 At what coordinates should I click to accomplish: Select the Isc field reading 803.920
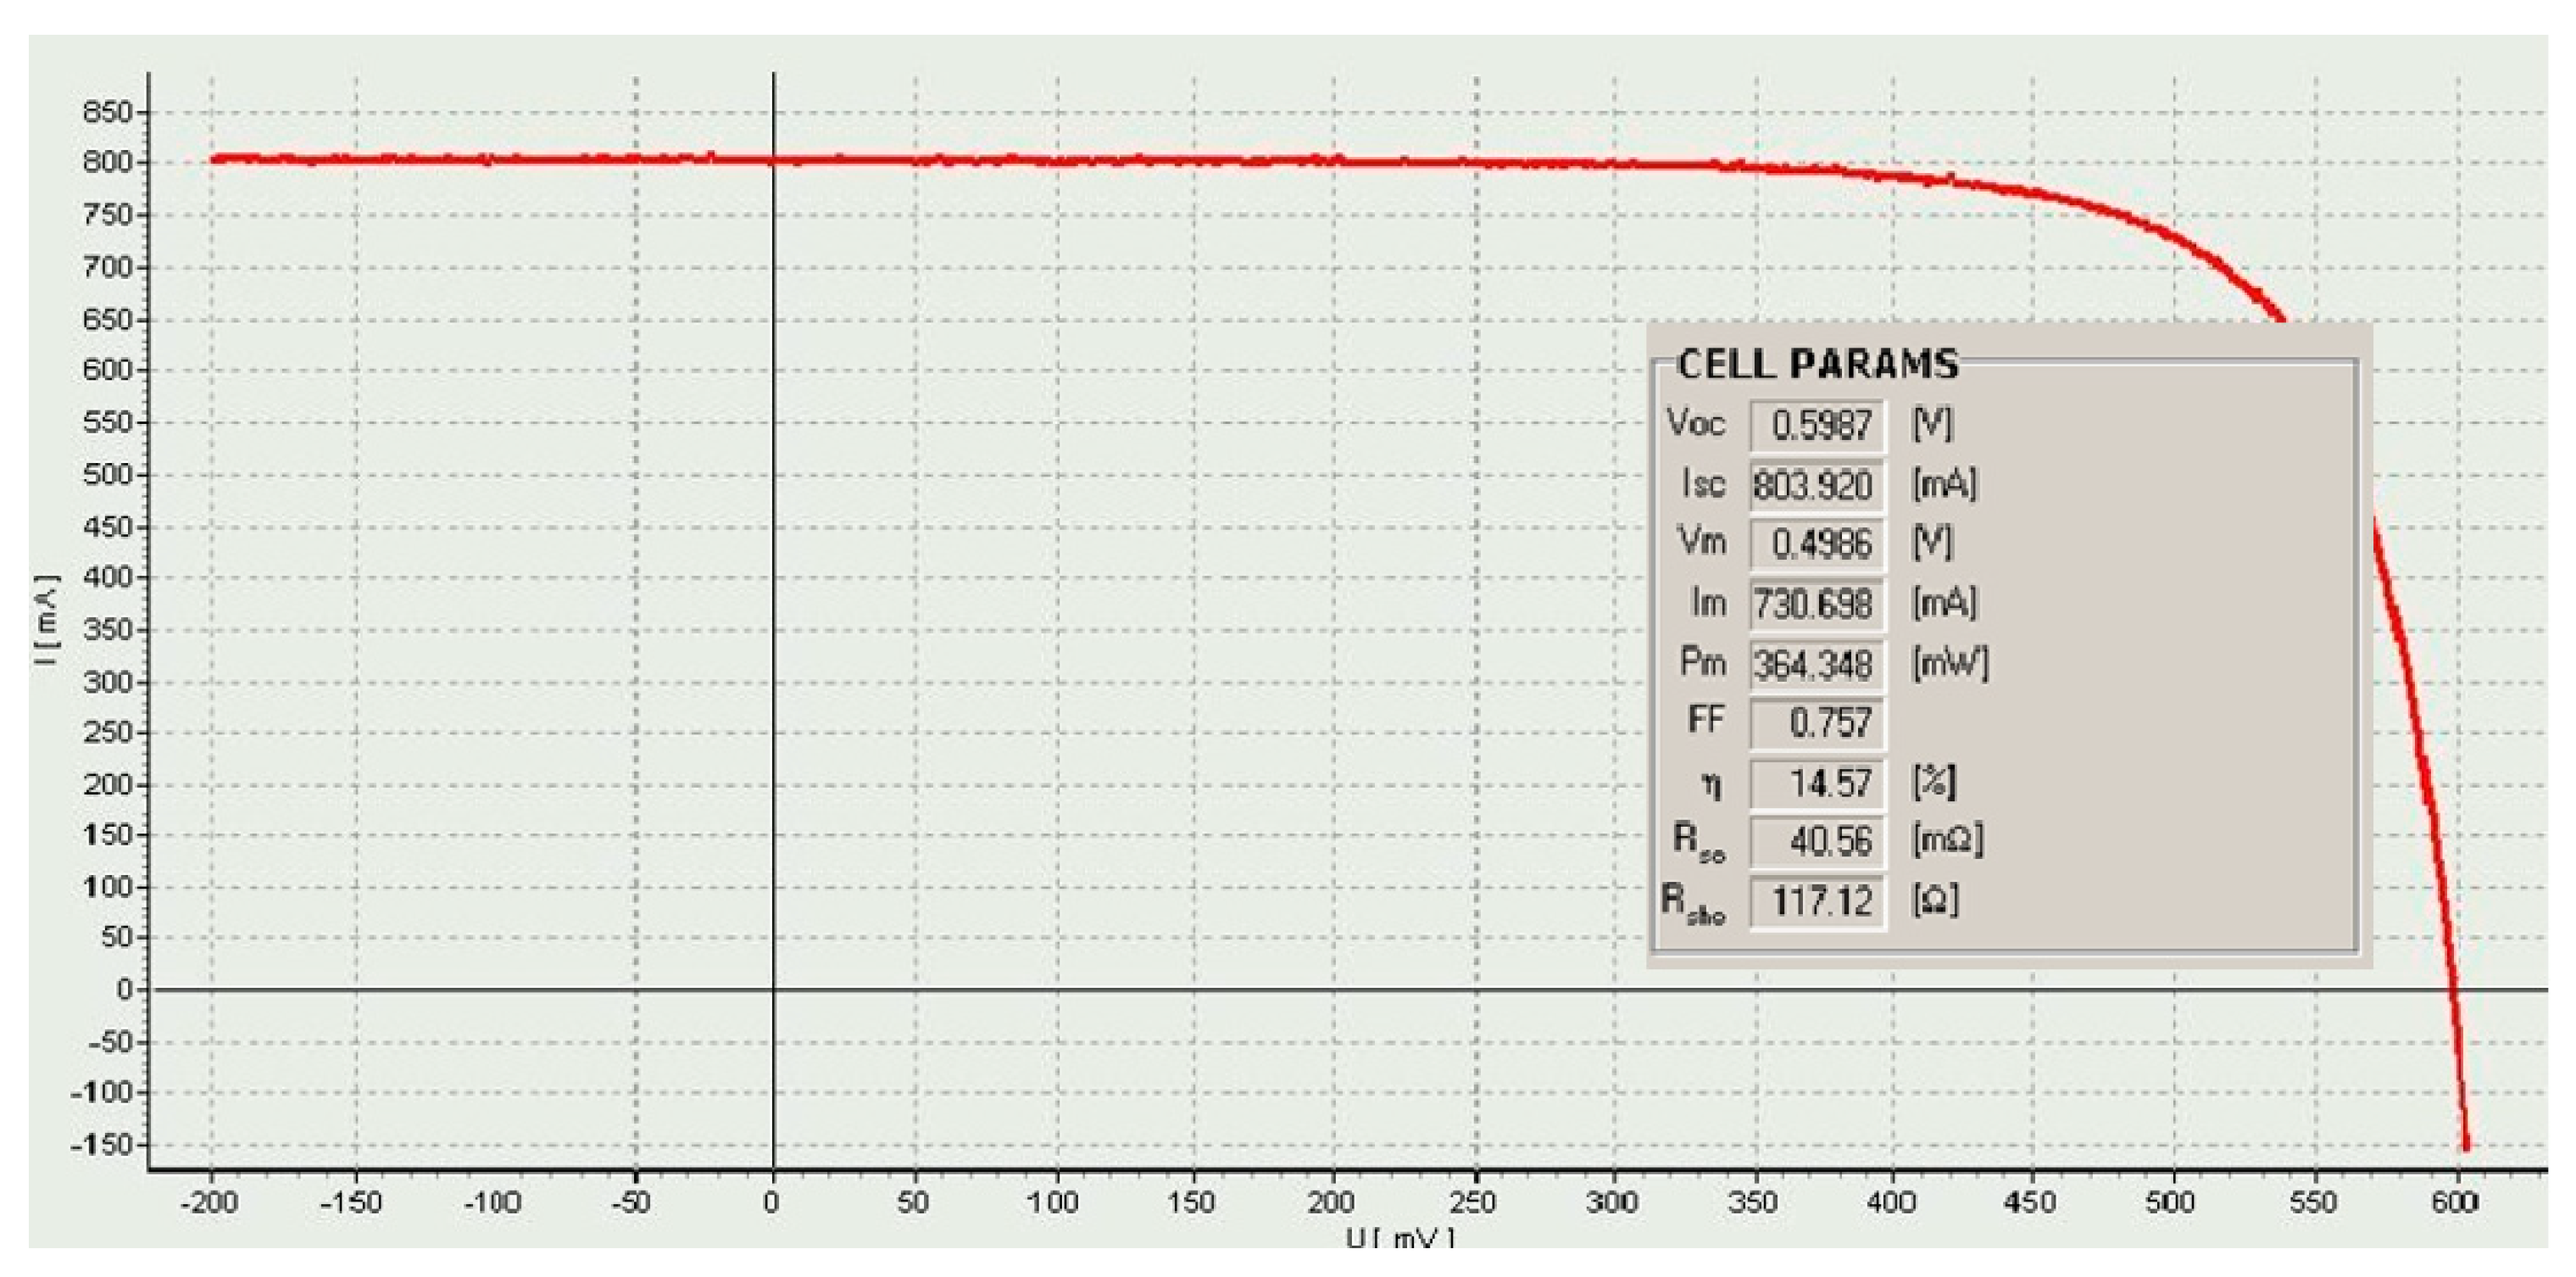(x=1817, y=486)
